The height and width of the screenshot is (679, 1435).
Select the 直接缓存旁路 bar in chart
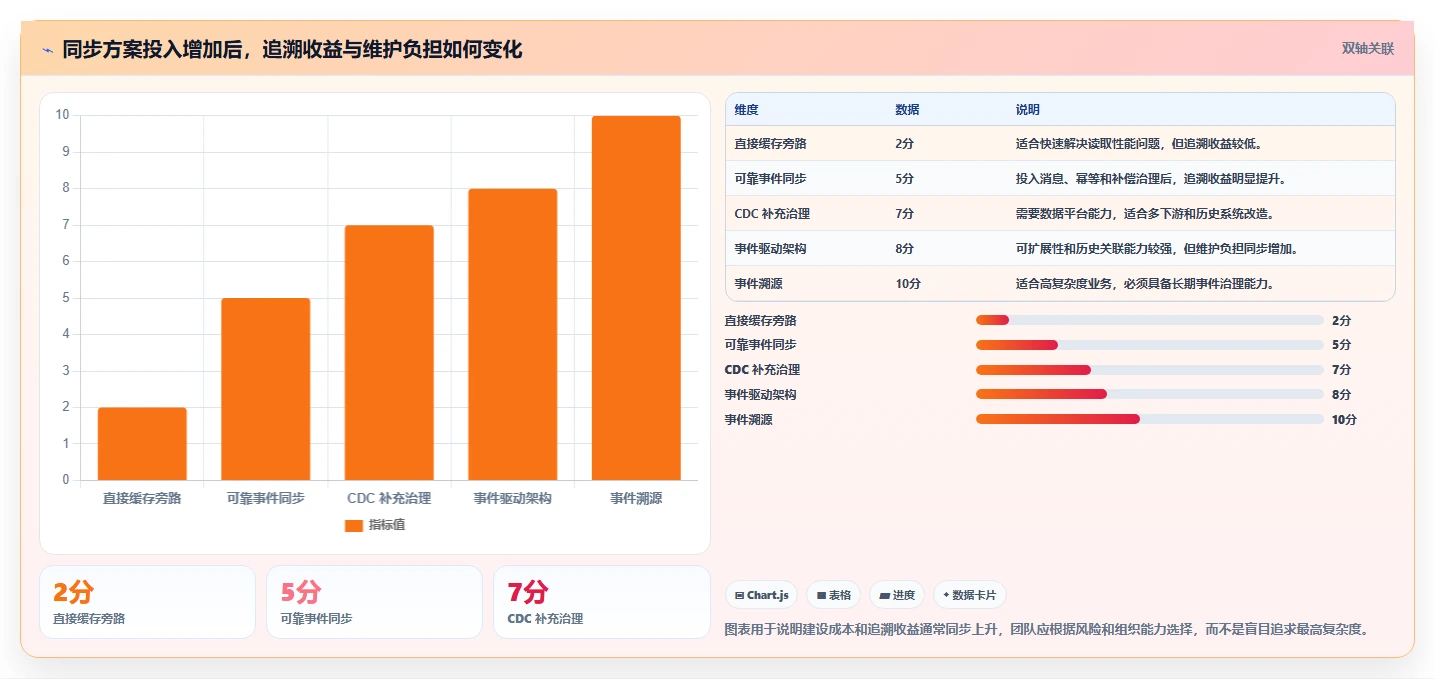[142, 444]
